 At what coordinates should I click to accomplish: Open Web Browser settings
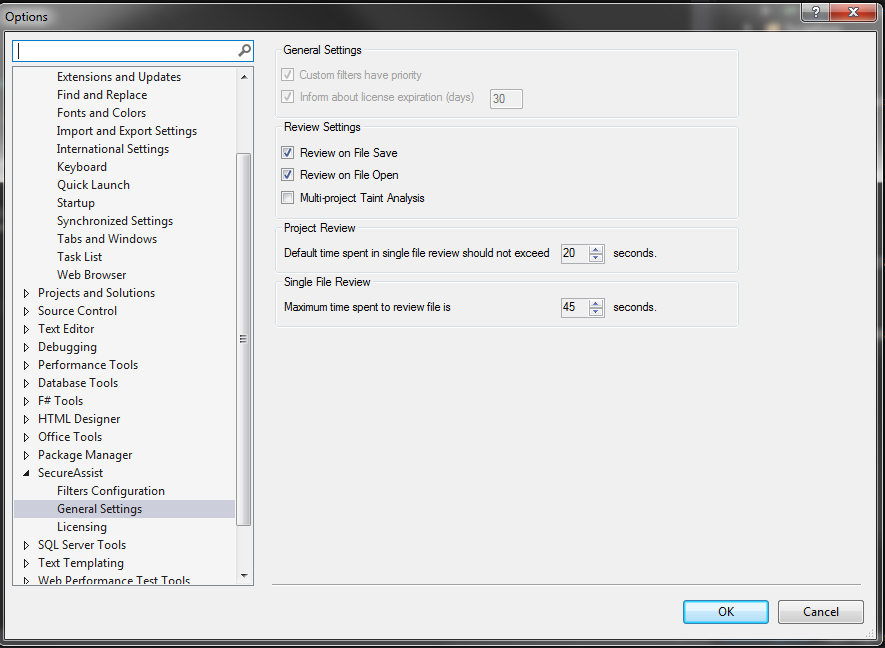point(91,275)
